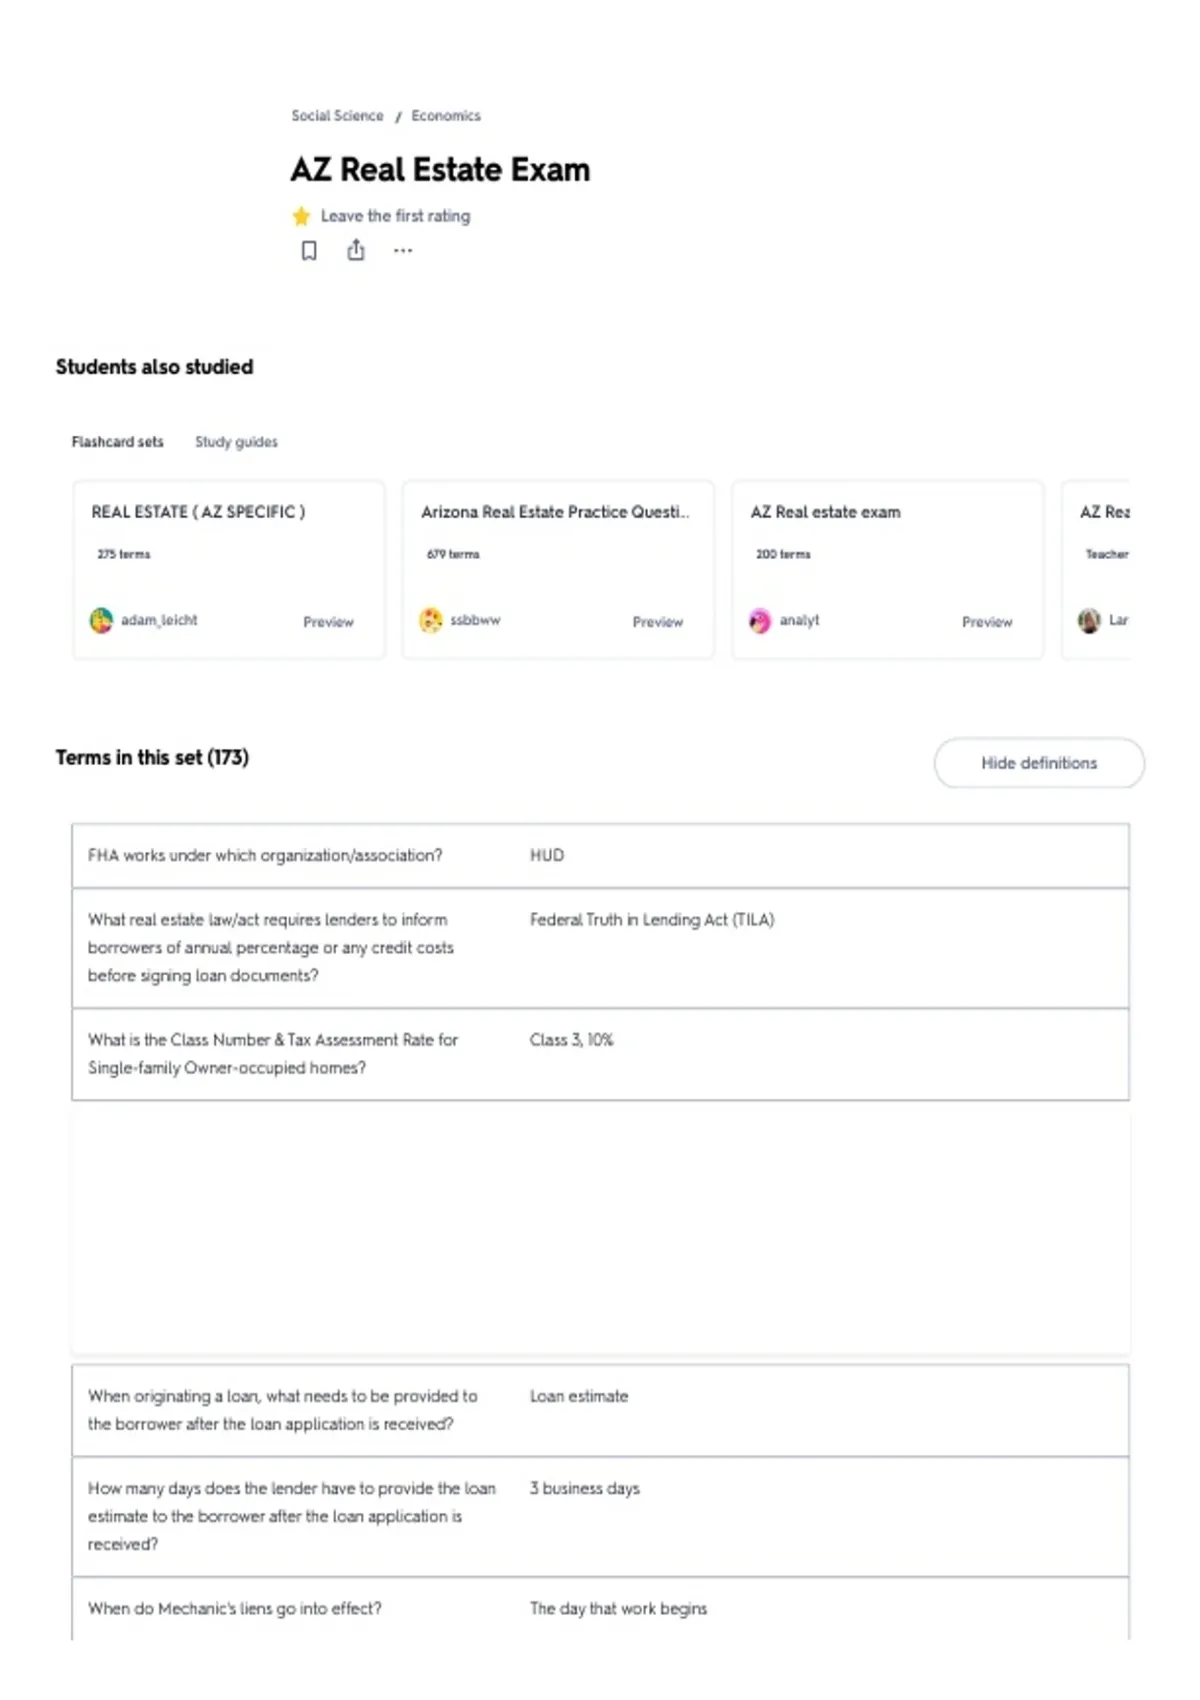Open the three-dot more options menu
The image size is (1200, 1700).
tap(403, 250)
